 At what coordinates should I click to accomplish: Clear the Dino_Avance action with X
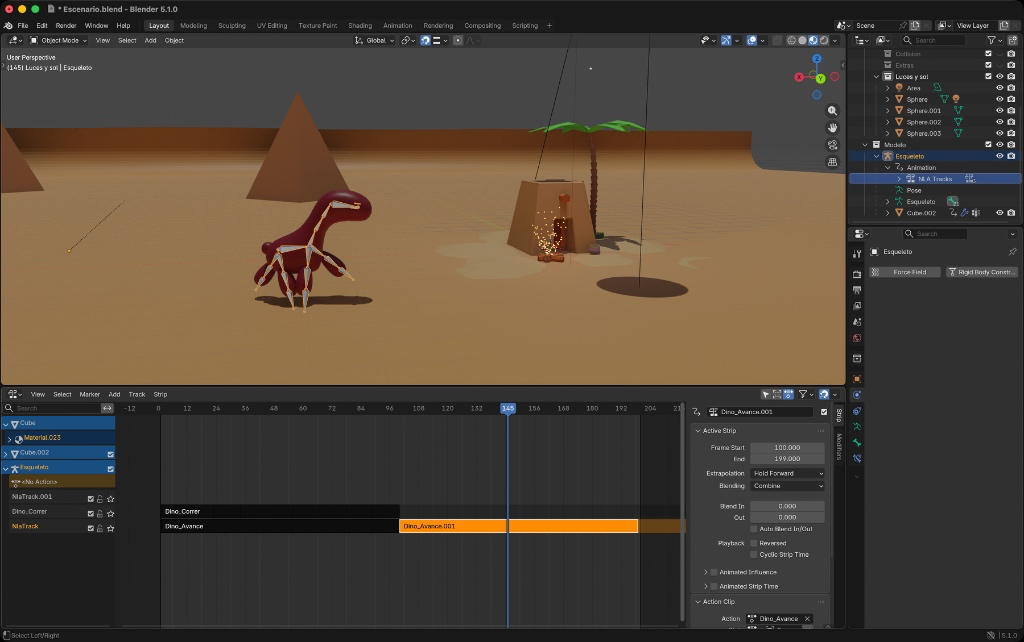808,619
